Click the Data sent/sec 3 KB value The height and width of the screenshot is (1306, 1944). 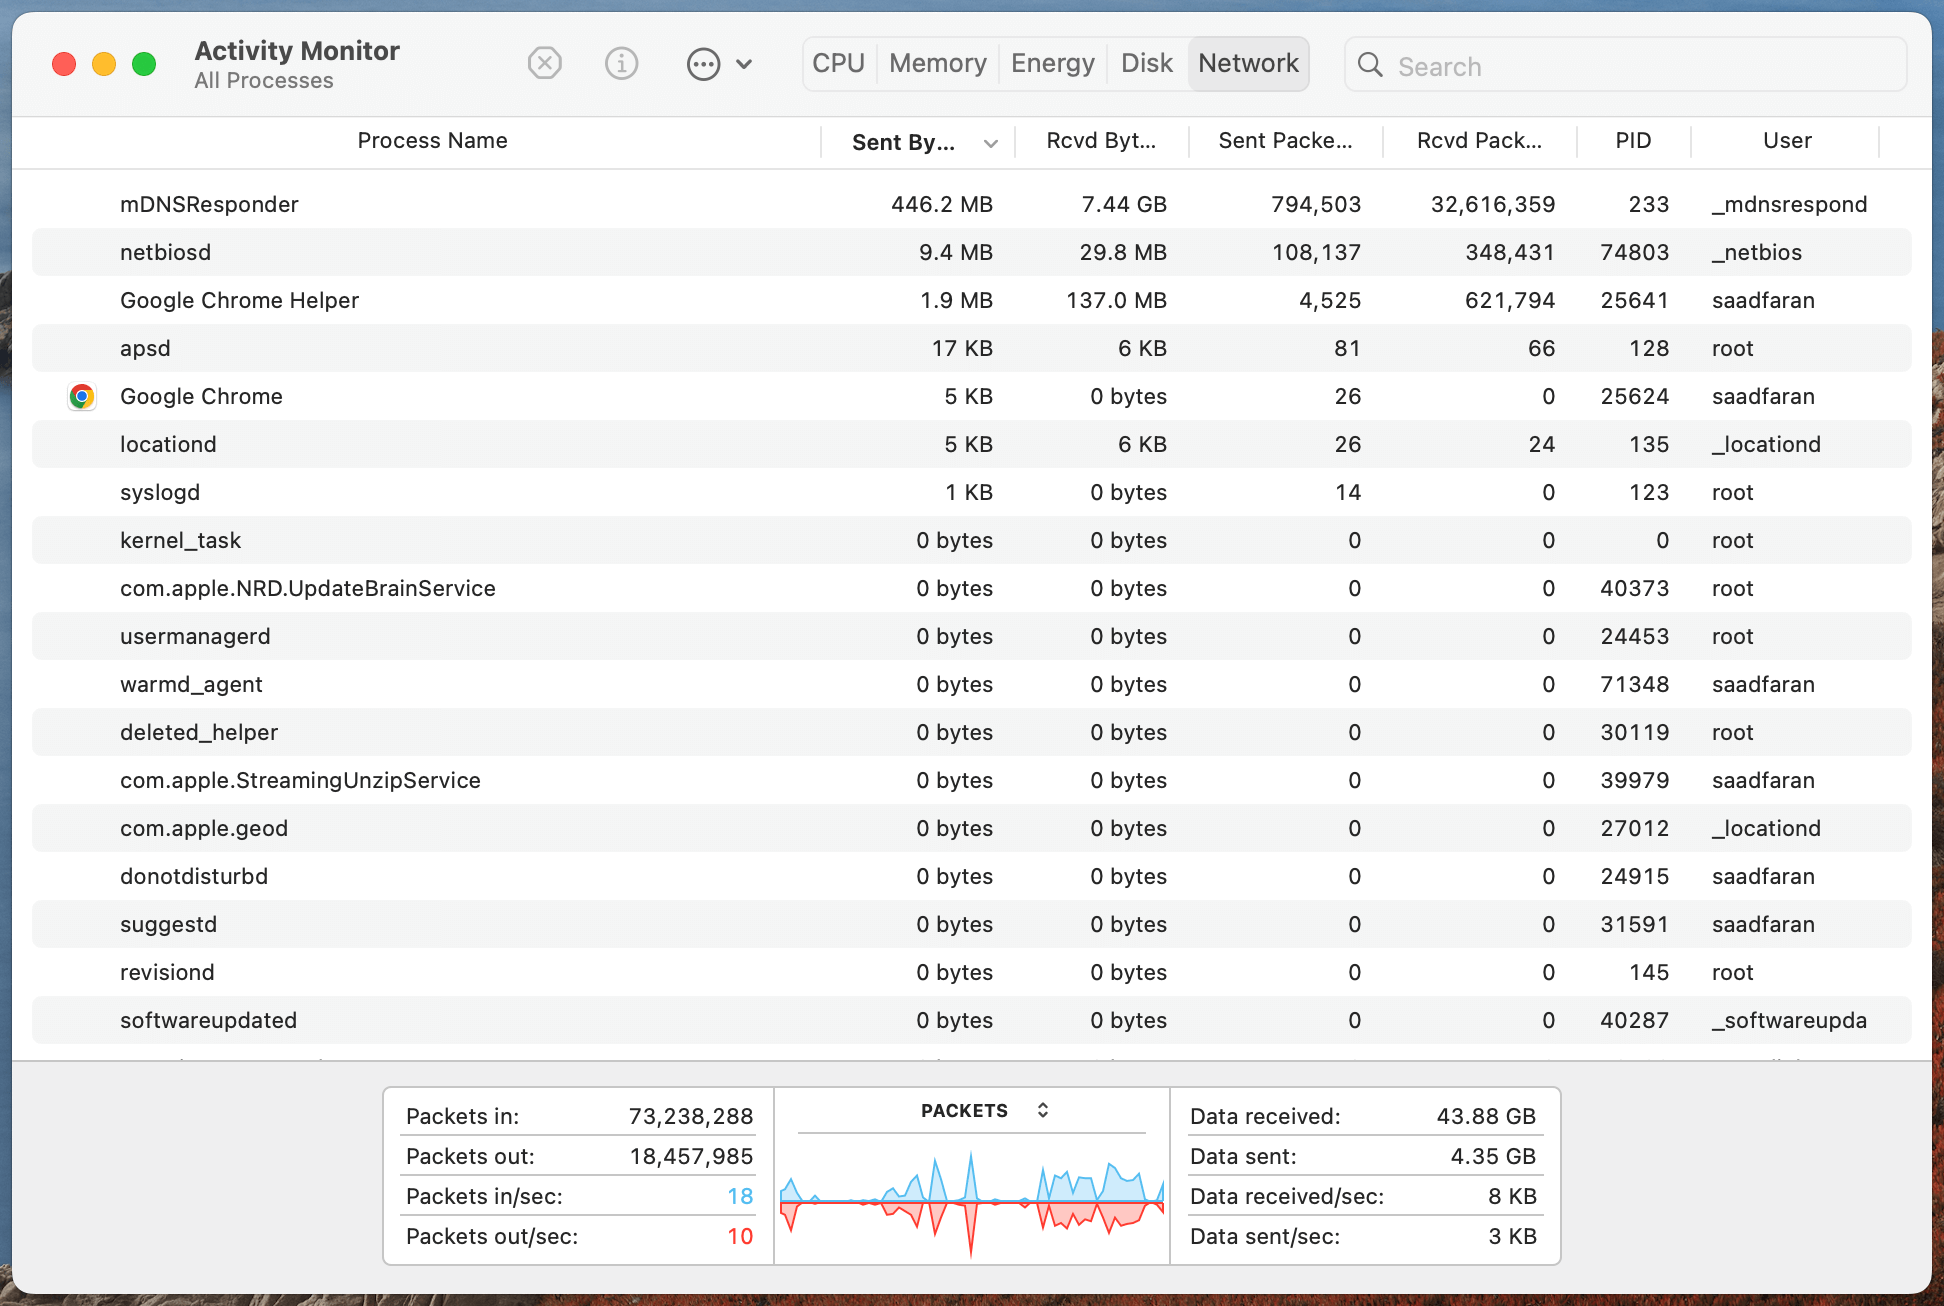click(x=1512, y=1236)
